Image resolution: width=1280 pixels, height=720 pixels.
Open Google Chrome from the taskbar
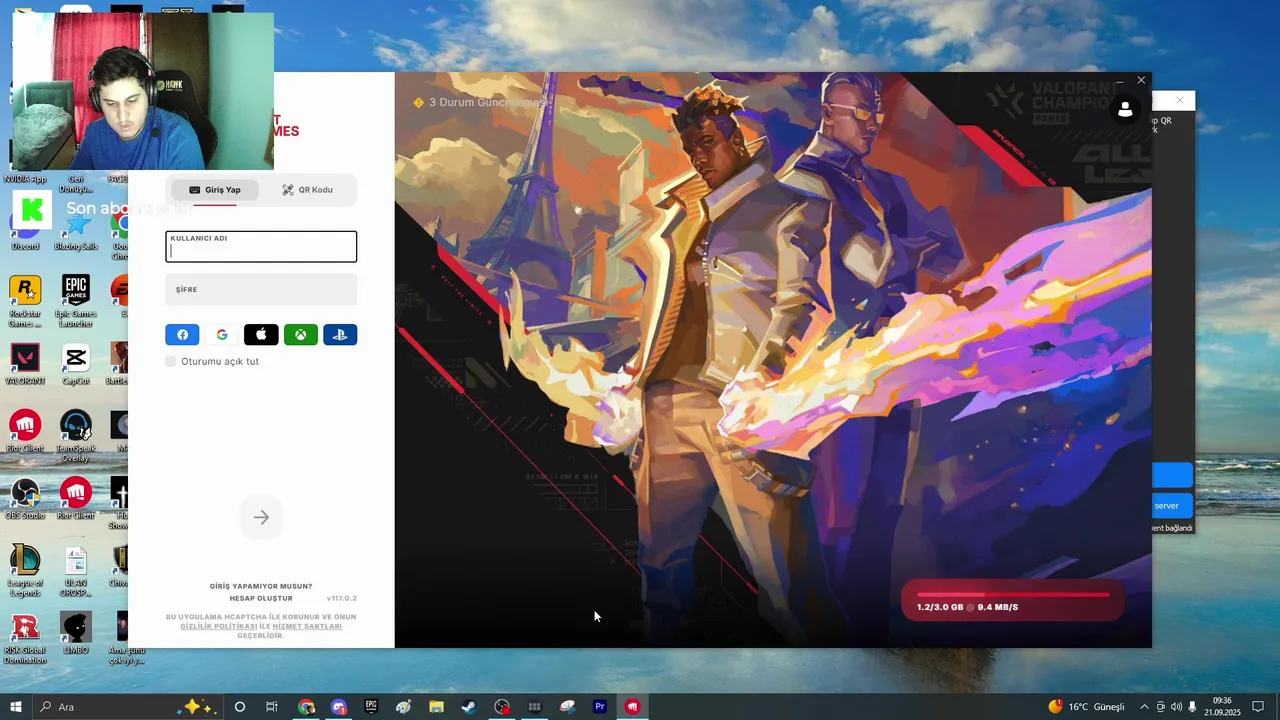click(x=306, y=707)
